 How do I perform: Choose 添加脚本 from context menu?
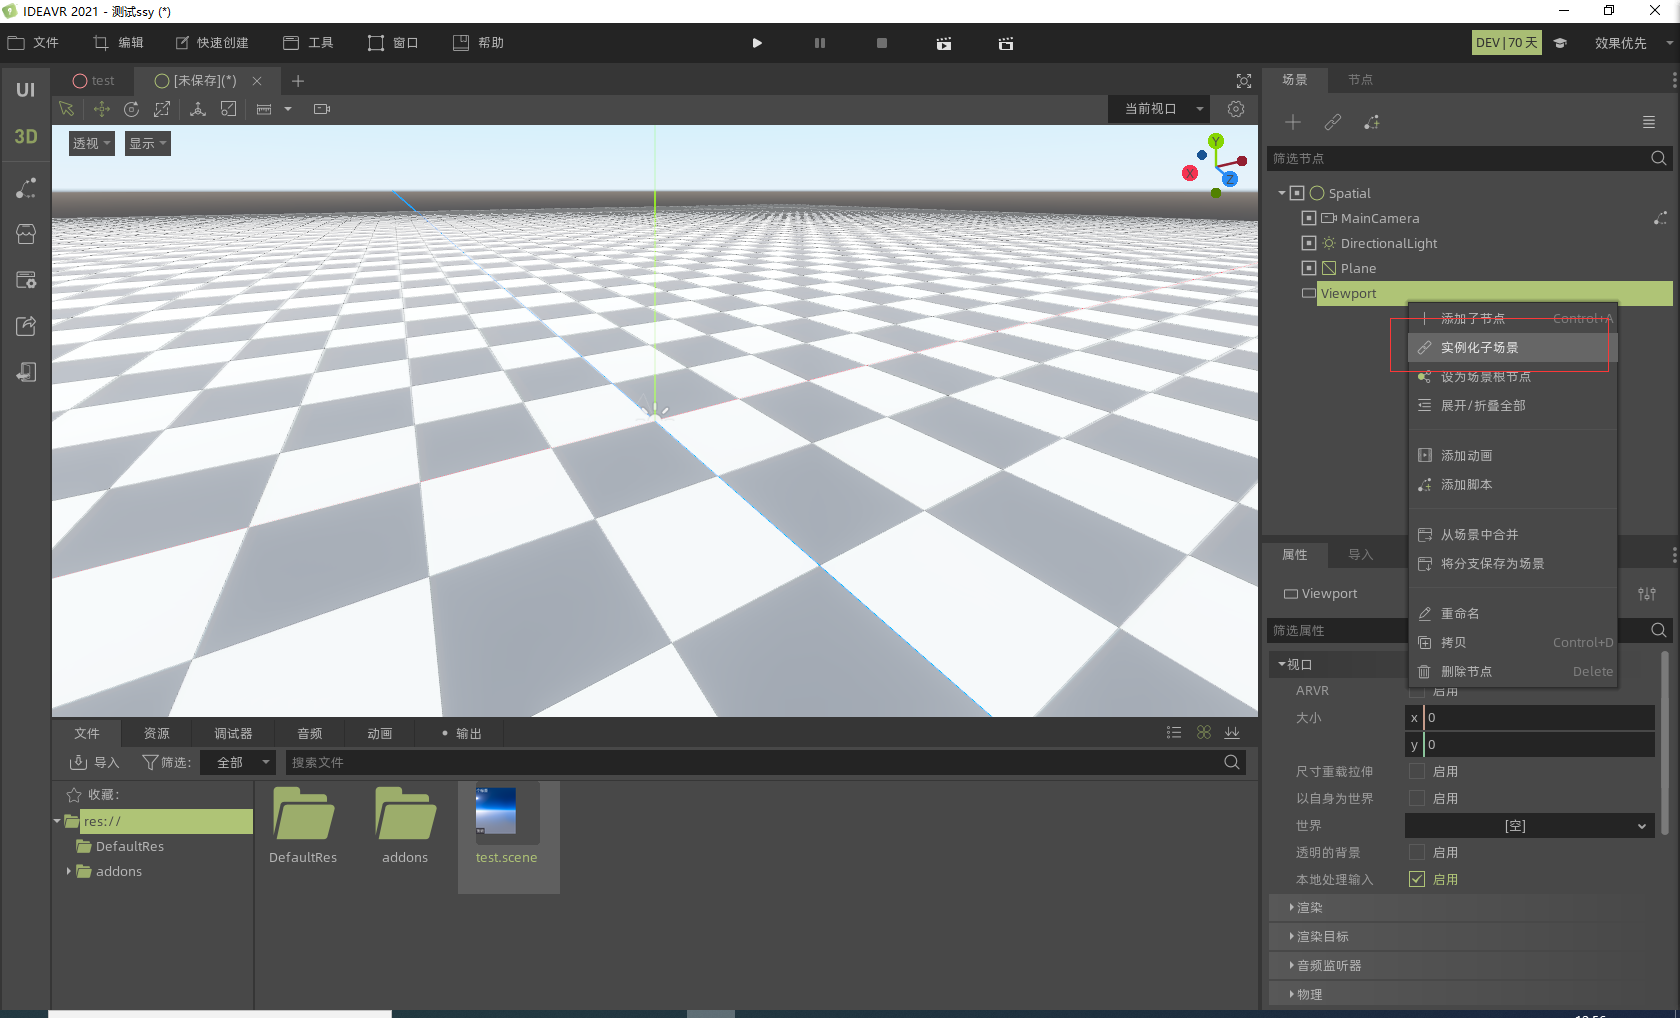click(x=1513, y=485)
